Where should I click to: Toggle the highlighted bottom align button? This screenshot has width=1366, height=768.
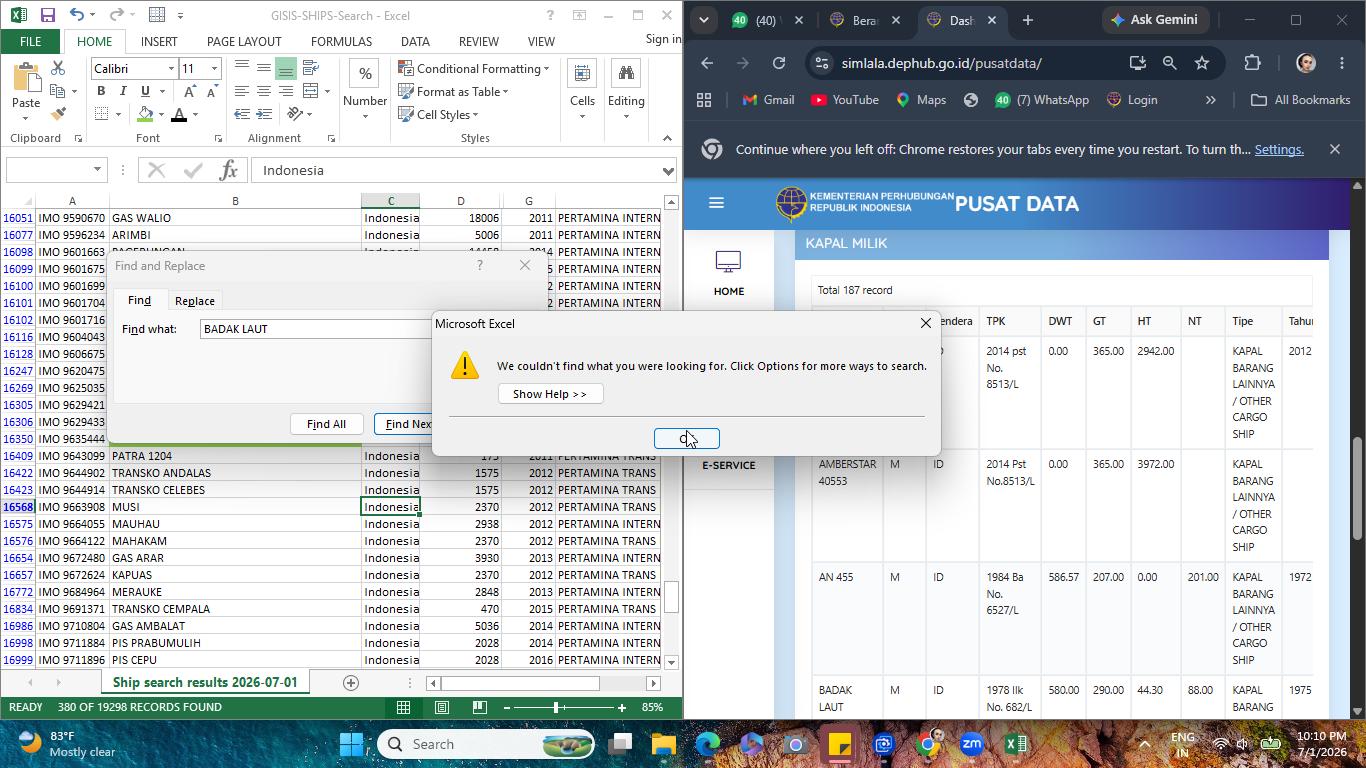pyautogui.click(x=285, y=68)
